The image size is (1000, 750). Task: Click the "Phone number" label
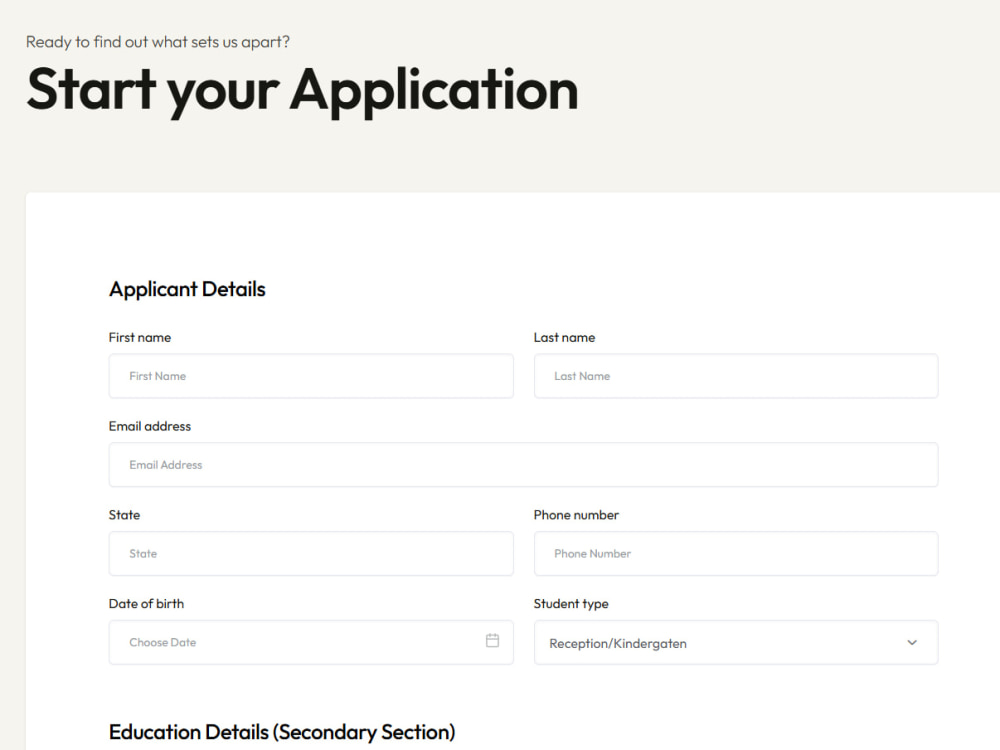click(576, 515)
